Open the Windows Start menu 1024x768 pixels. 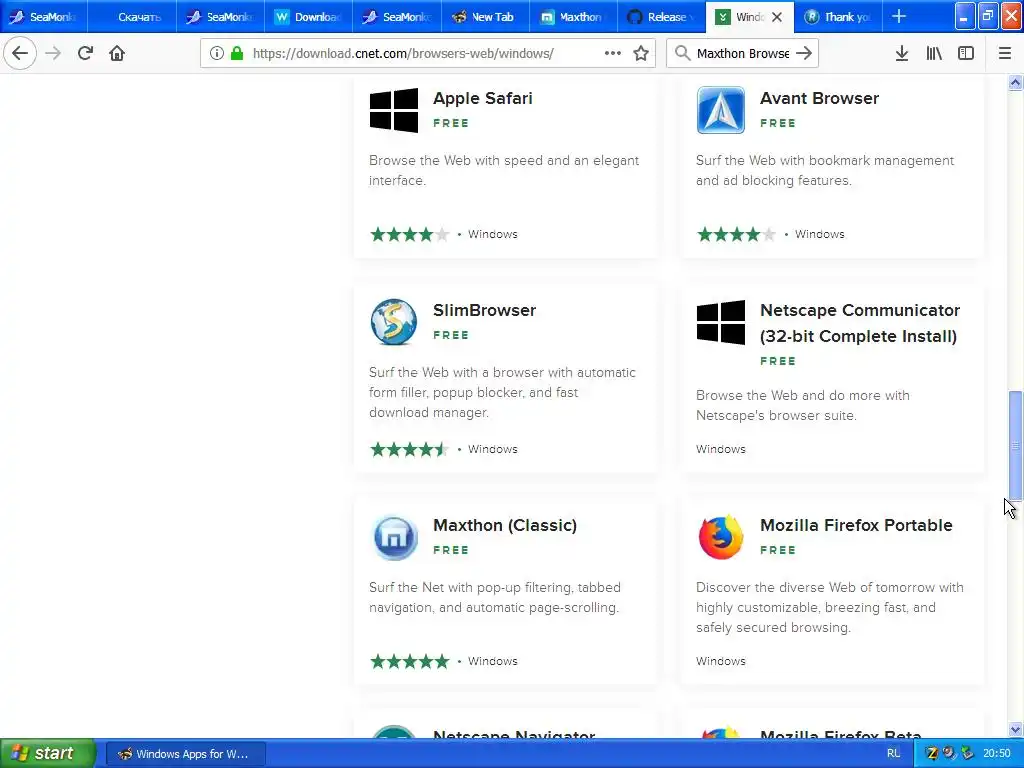click(48, 753)
